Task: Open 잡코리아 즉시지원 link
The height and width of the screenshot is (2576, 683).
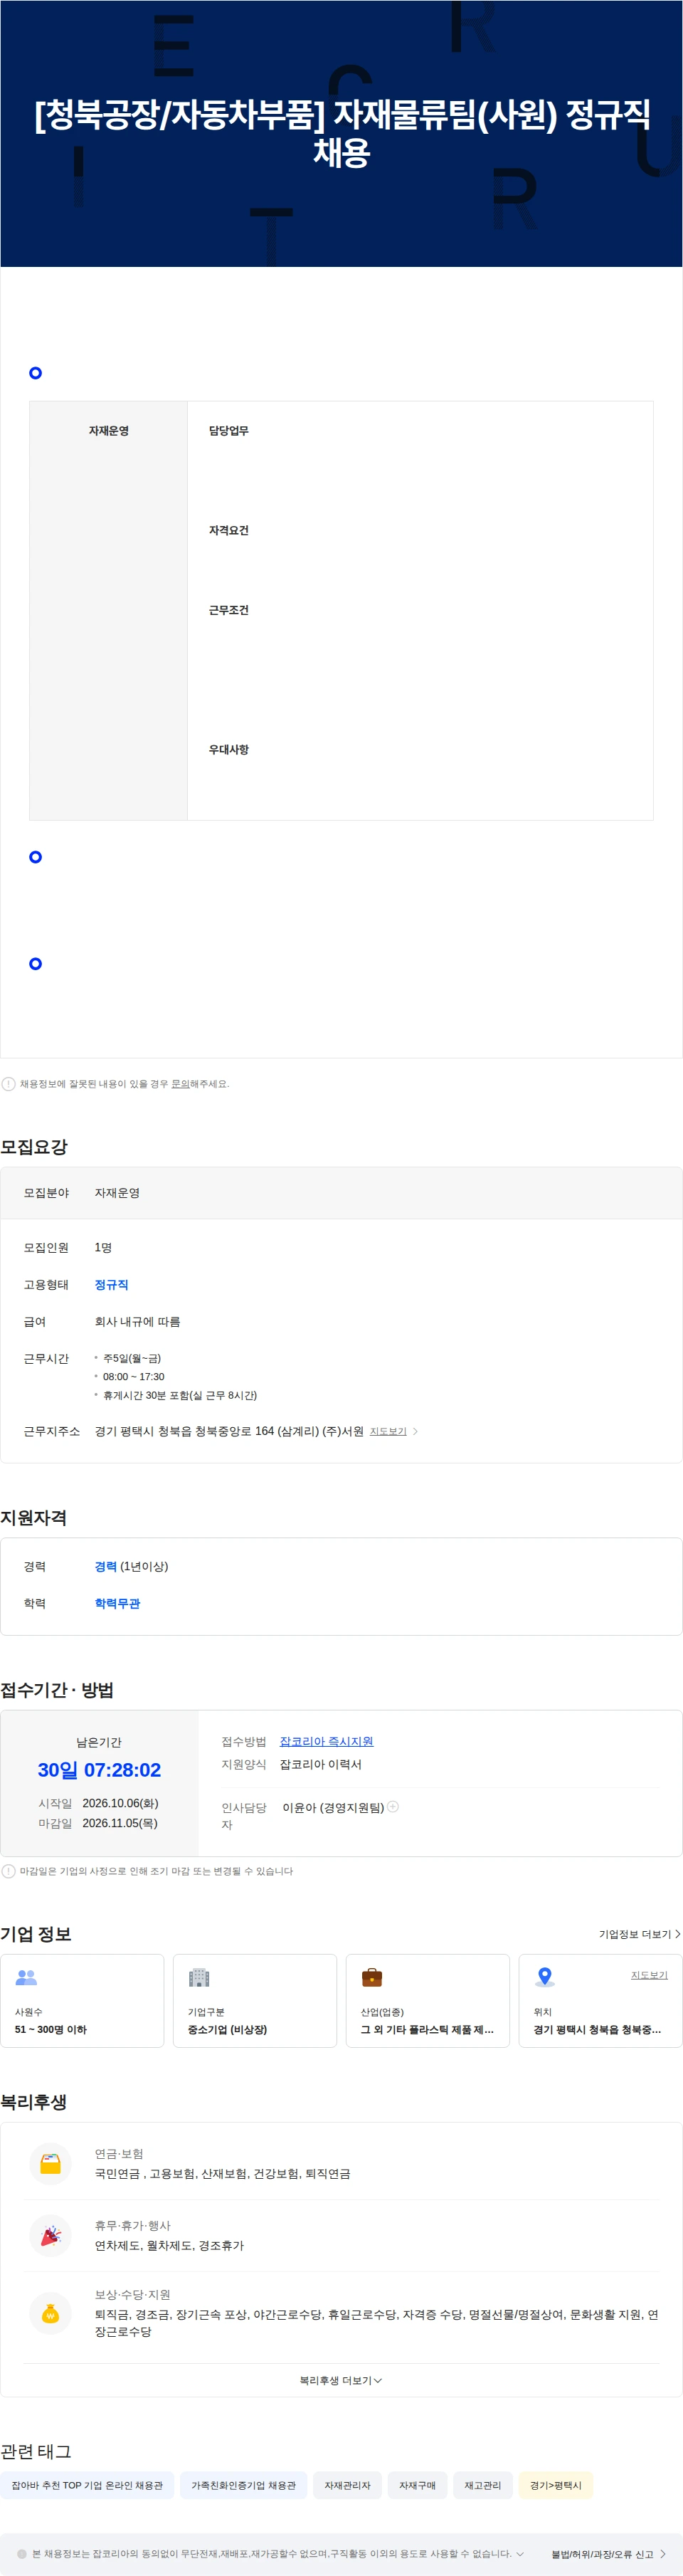Action: (326, 1741)
